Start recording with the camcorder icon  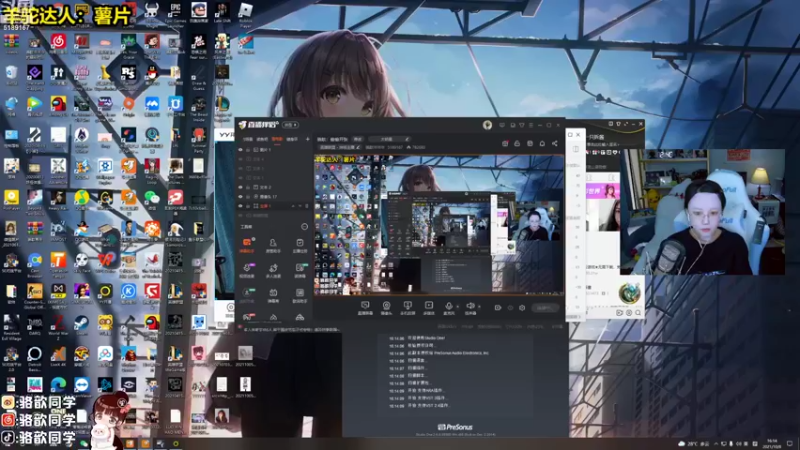(x=498, y=308)
